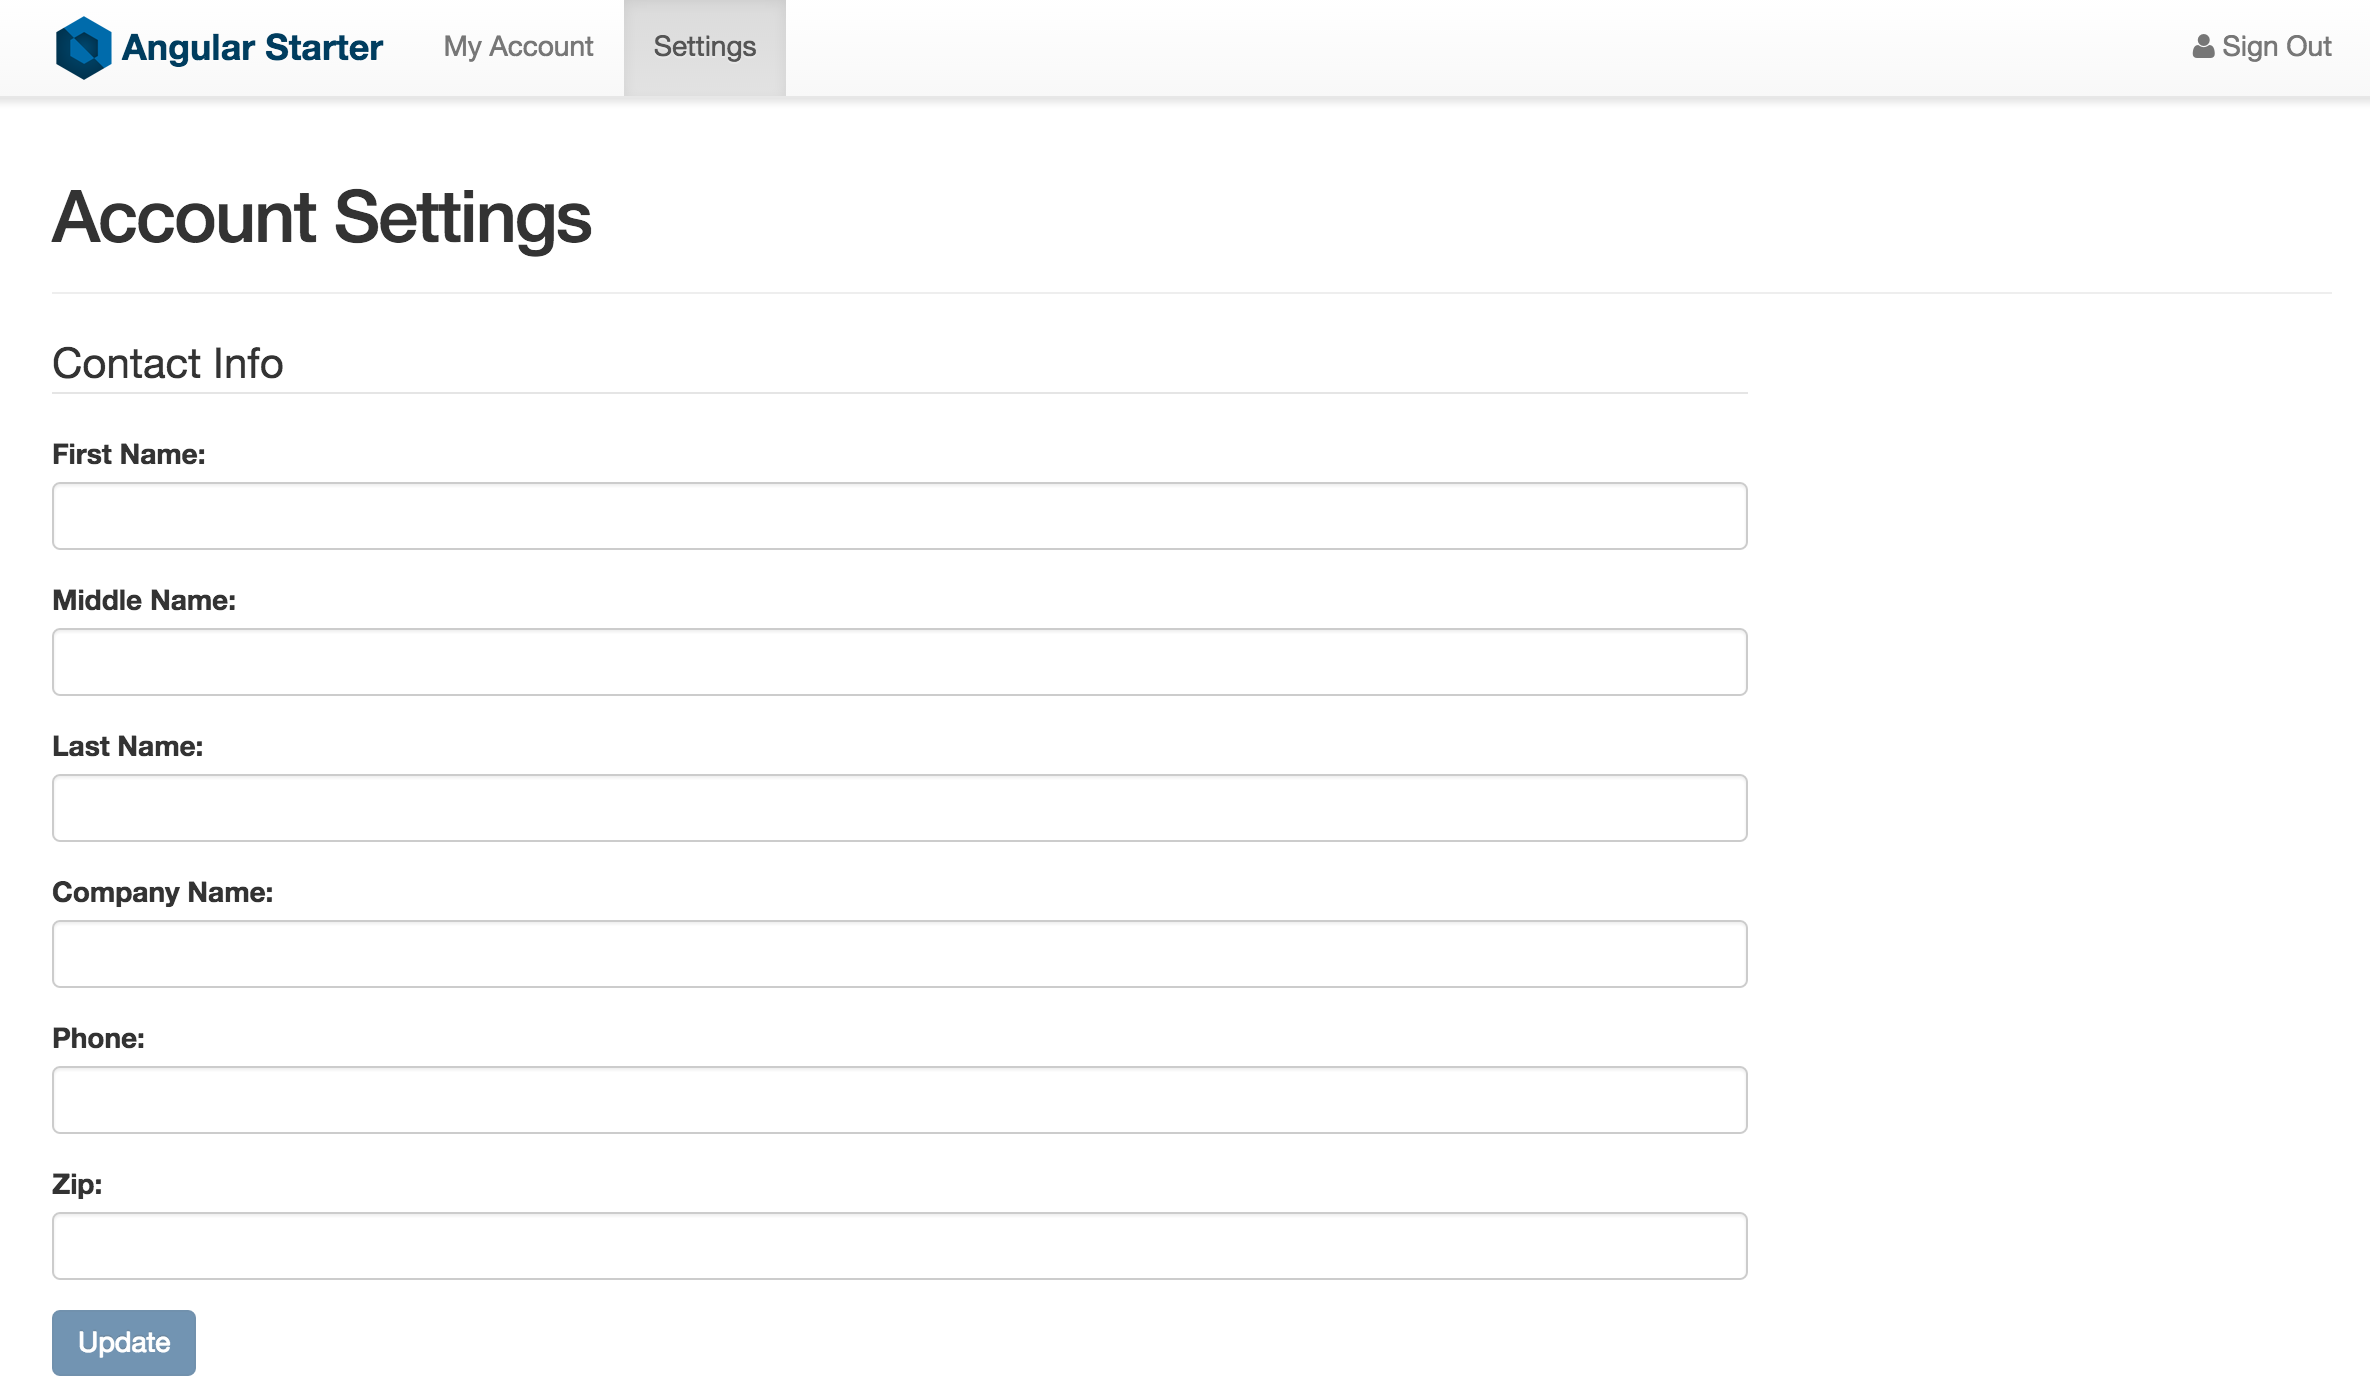Place cursor in the Phone field
Image resolution: width=2370 pixels, height=1398 pixels.
(x=899, y=1100)
